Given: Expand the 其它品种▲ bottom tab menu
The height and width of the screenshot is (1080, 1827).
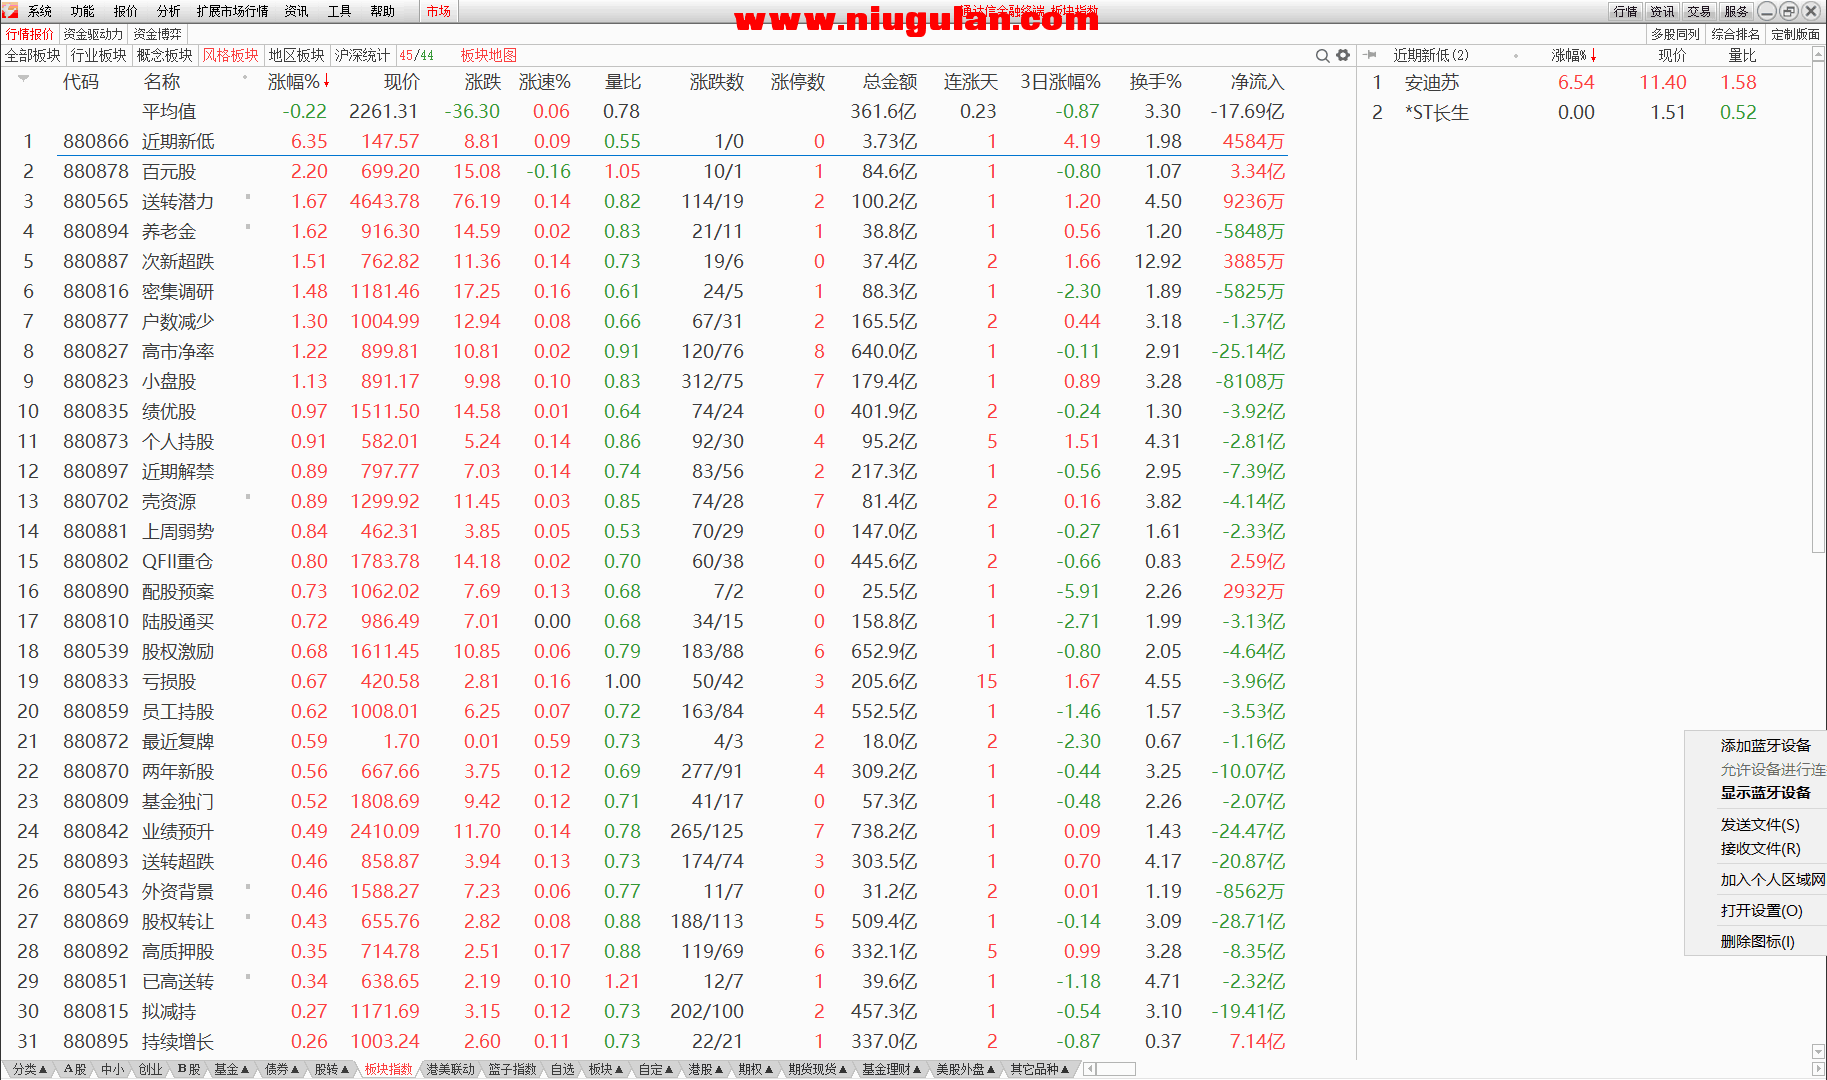Looking at the screenshot, I should point(1039,1069).
